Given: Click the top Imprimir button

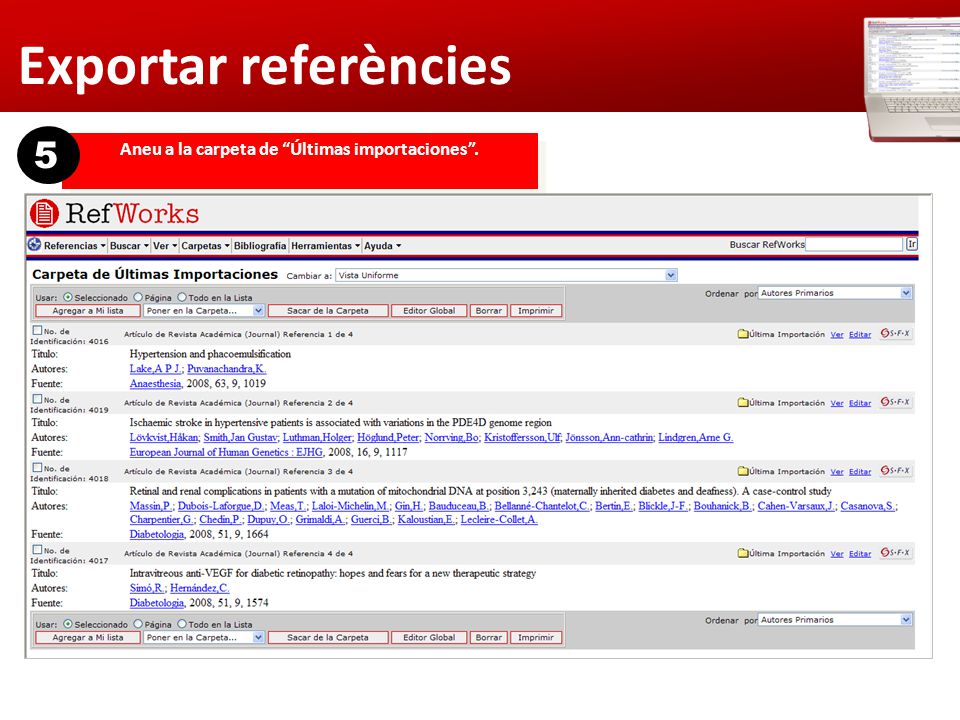Looking at the screenshot, I should point(536,310).
